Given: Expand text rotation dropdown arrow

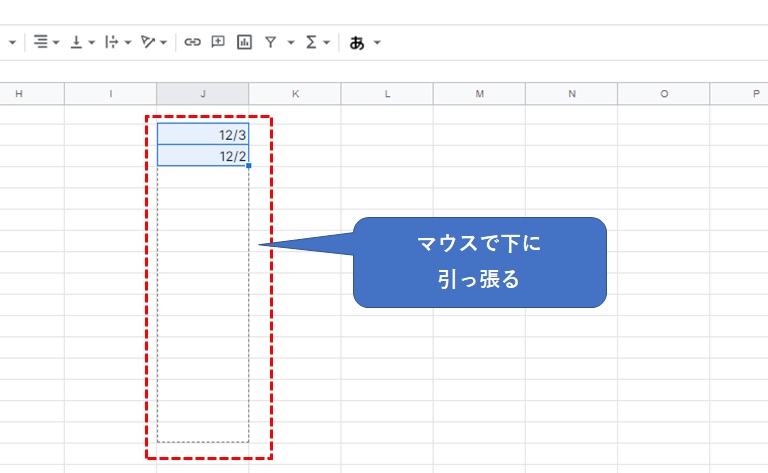Looking at the screenshot, I should coord(164,43).
